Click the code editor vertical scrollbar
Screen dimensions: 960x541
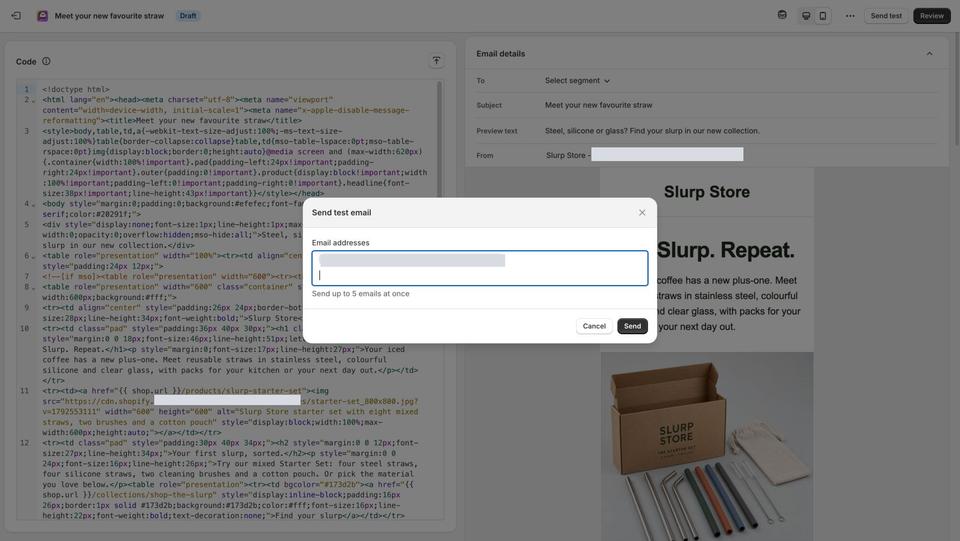439,141
